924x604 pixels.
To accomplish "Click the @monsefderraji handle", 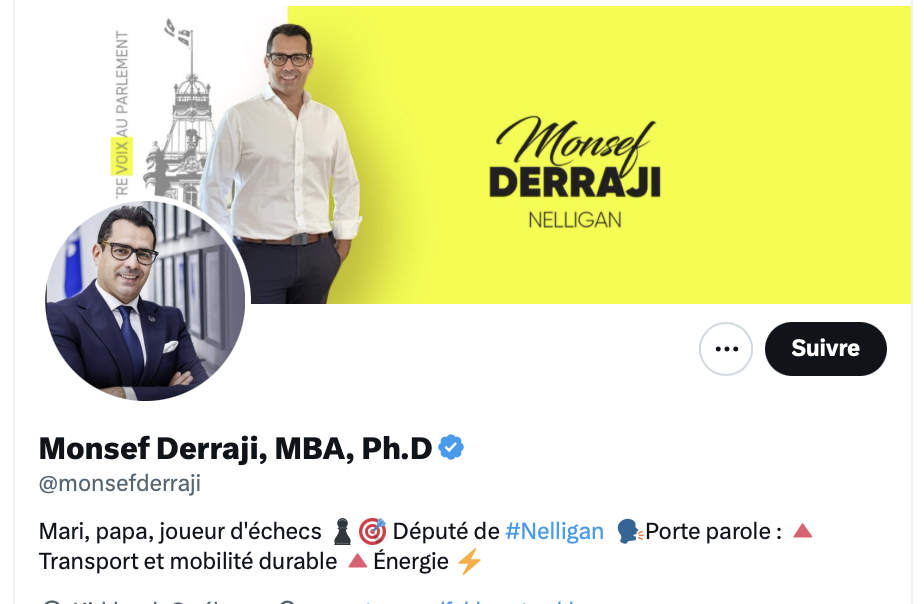I will [120, 483].
